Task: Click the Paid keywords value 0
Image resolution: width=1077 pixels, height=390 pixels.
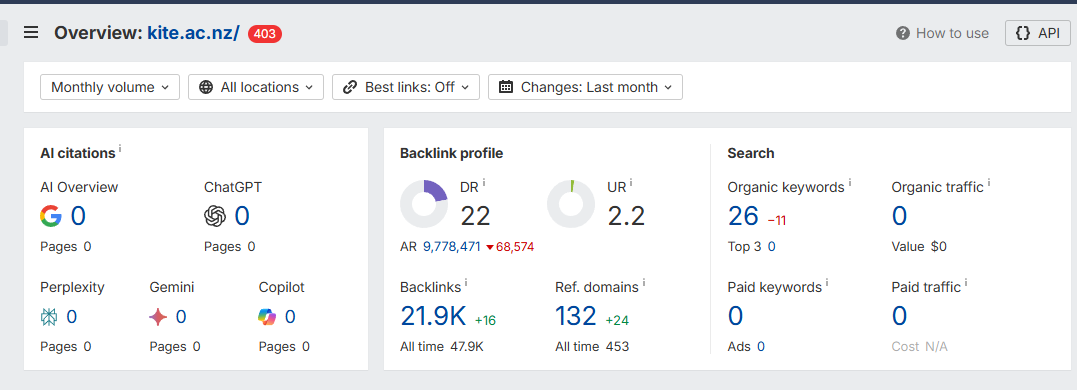Action: point(735,316)
